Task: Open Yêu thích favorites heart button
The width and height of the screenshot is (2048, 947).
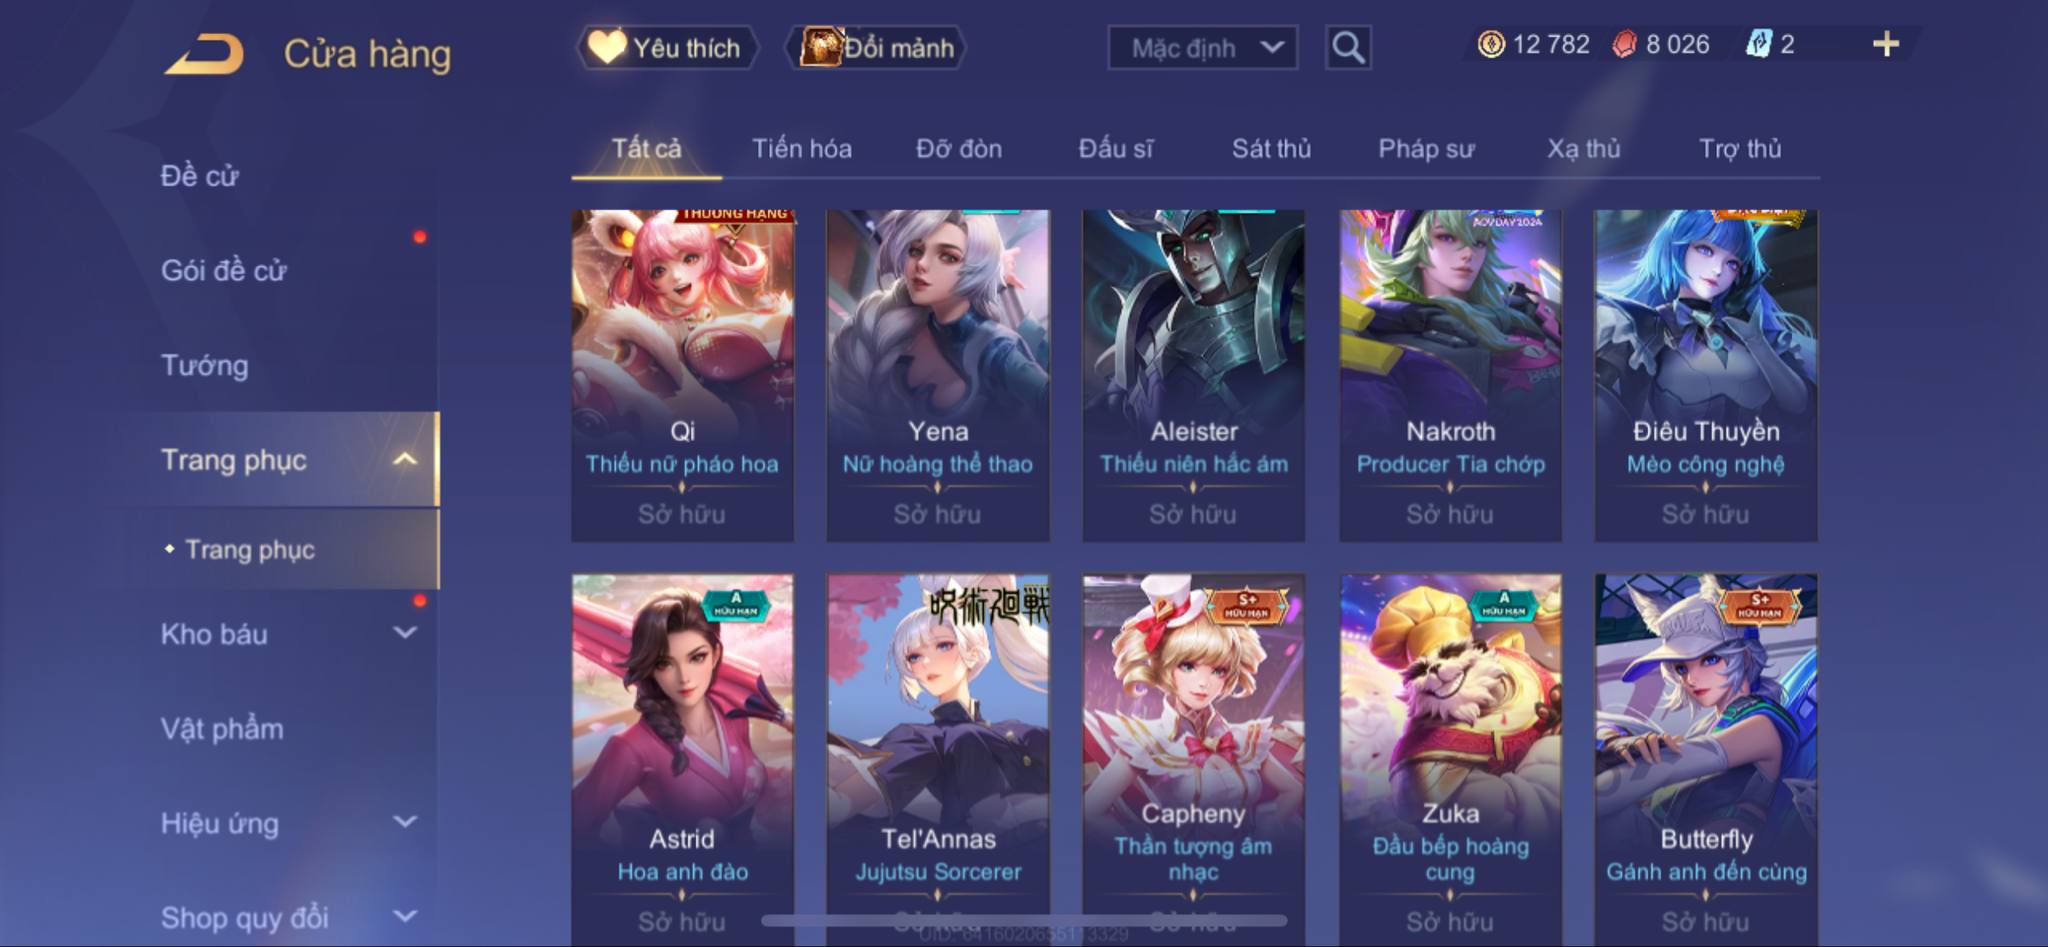Action: coord(666,47)
